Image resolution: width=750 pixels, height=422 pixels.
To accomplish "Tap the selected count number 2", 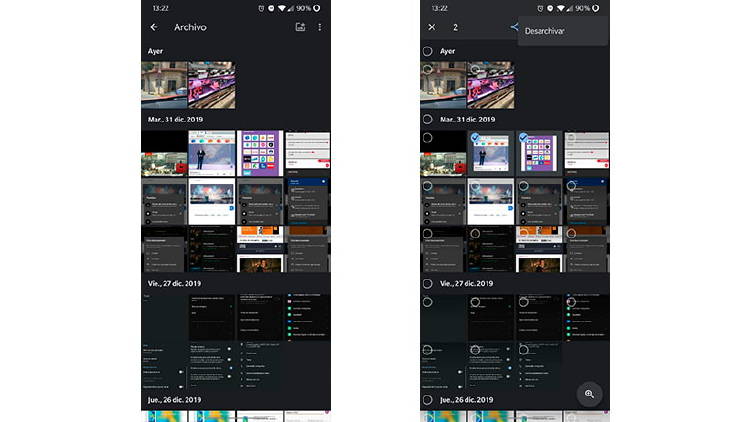I will click(455, 27).
